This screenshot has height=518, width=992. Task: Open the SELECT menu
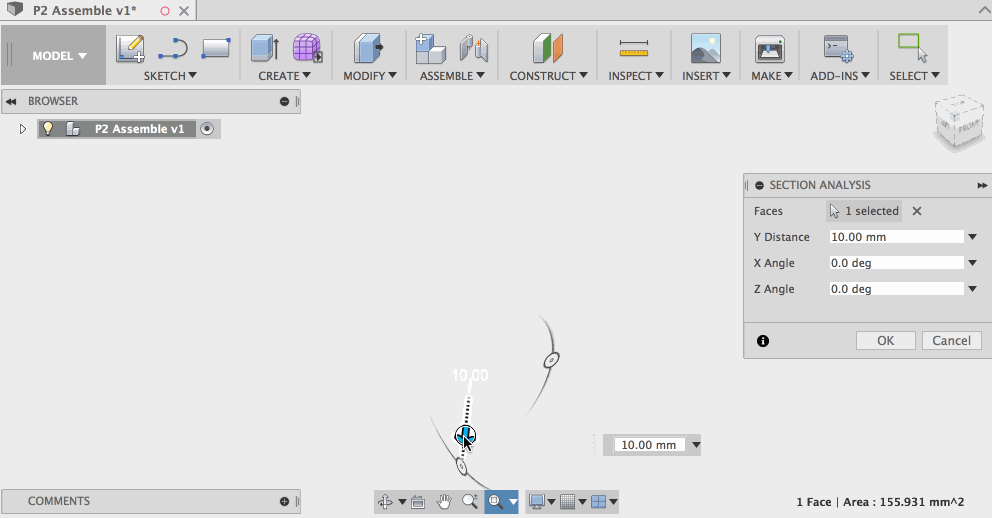[914, 76]
